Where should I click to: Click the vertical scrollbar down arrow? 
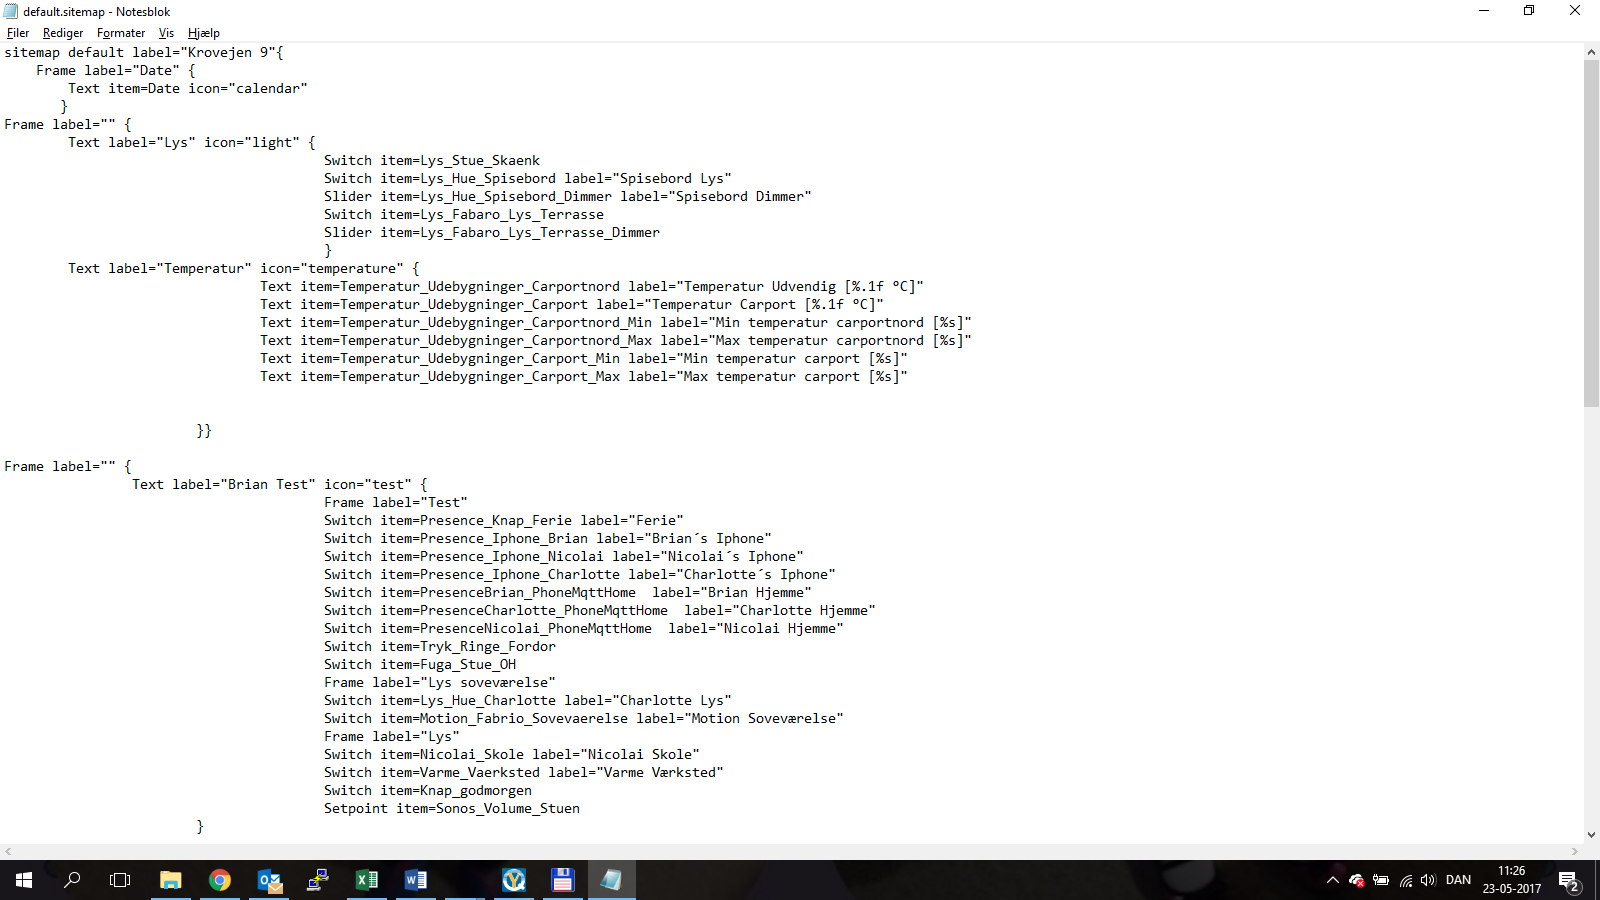[x=1591, y=835]
